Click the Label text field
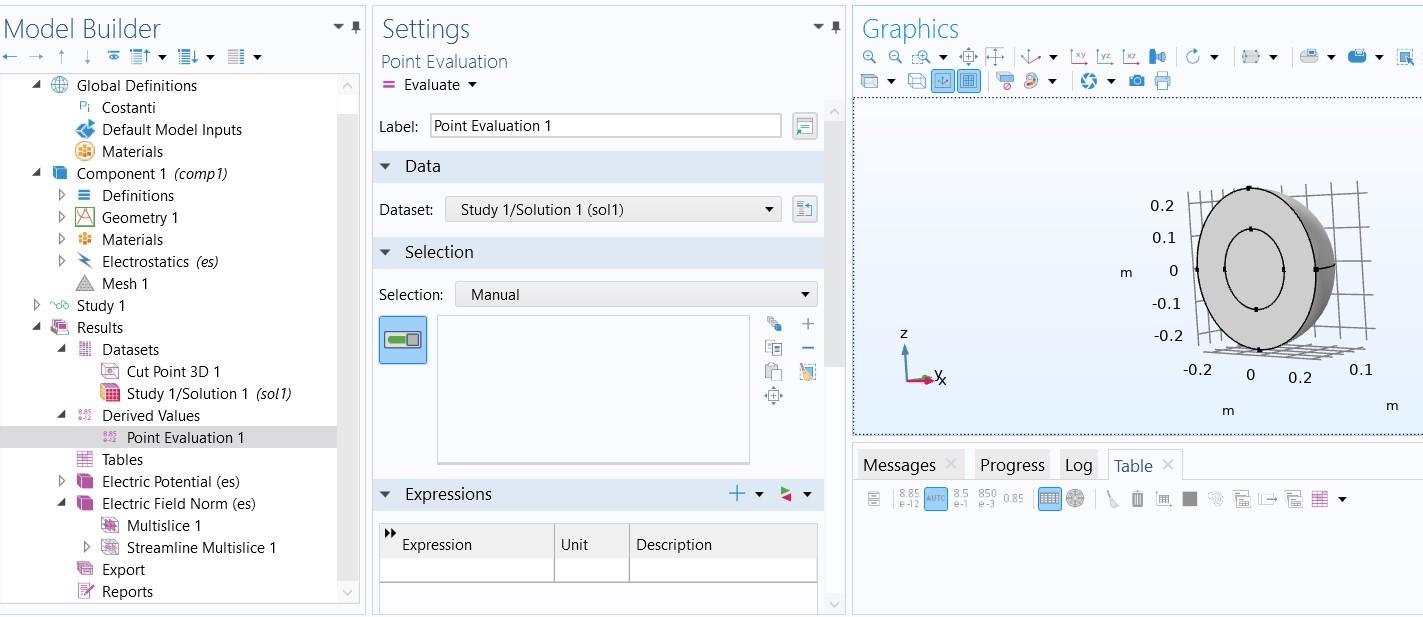 point(605,126)
